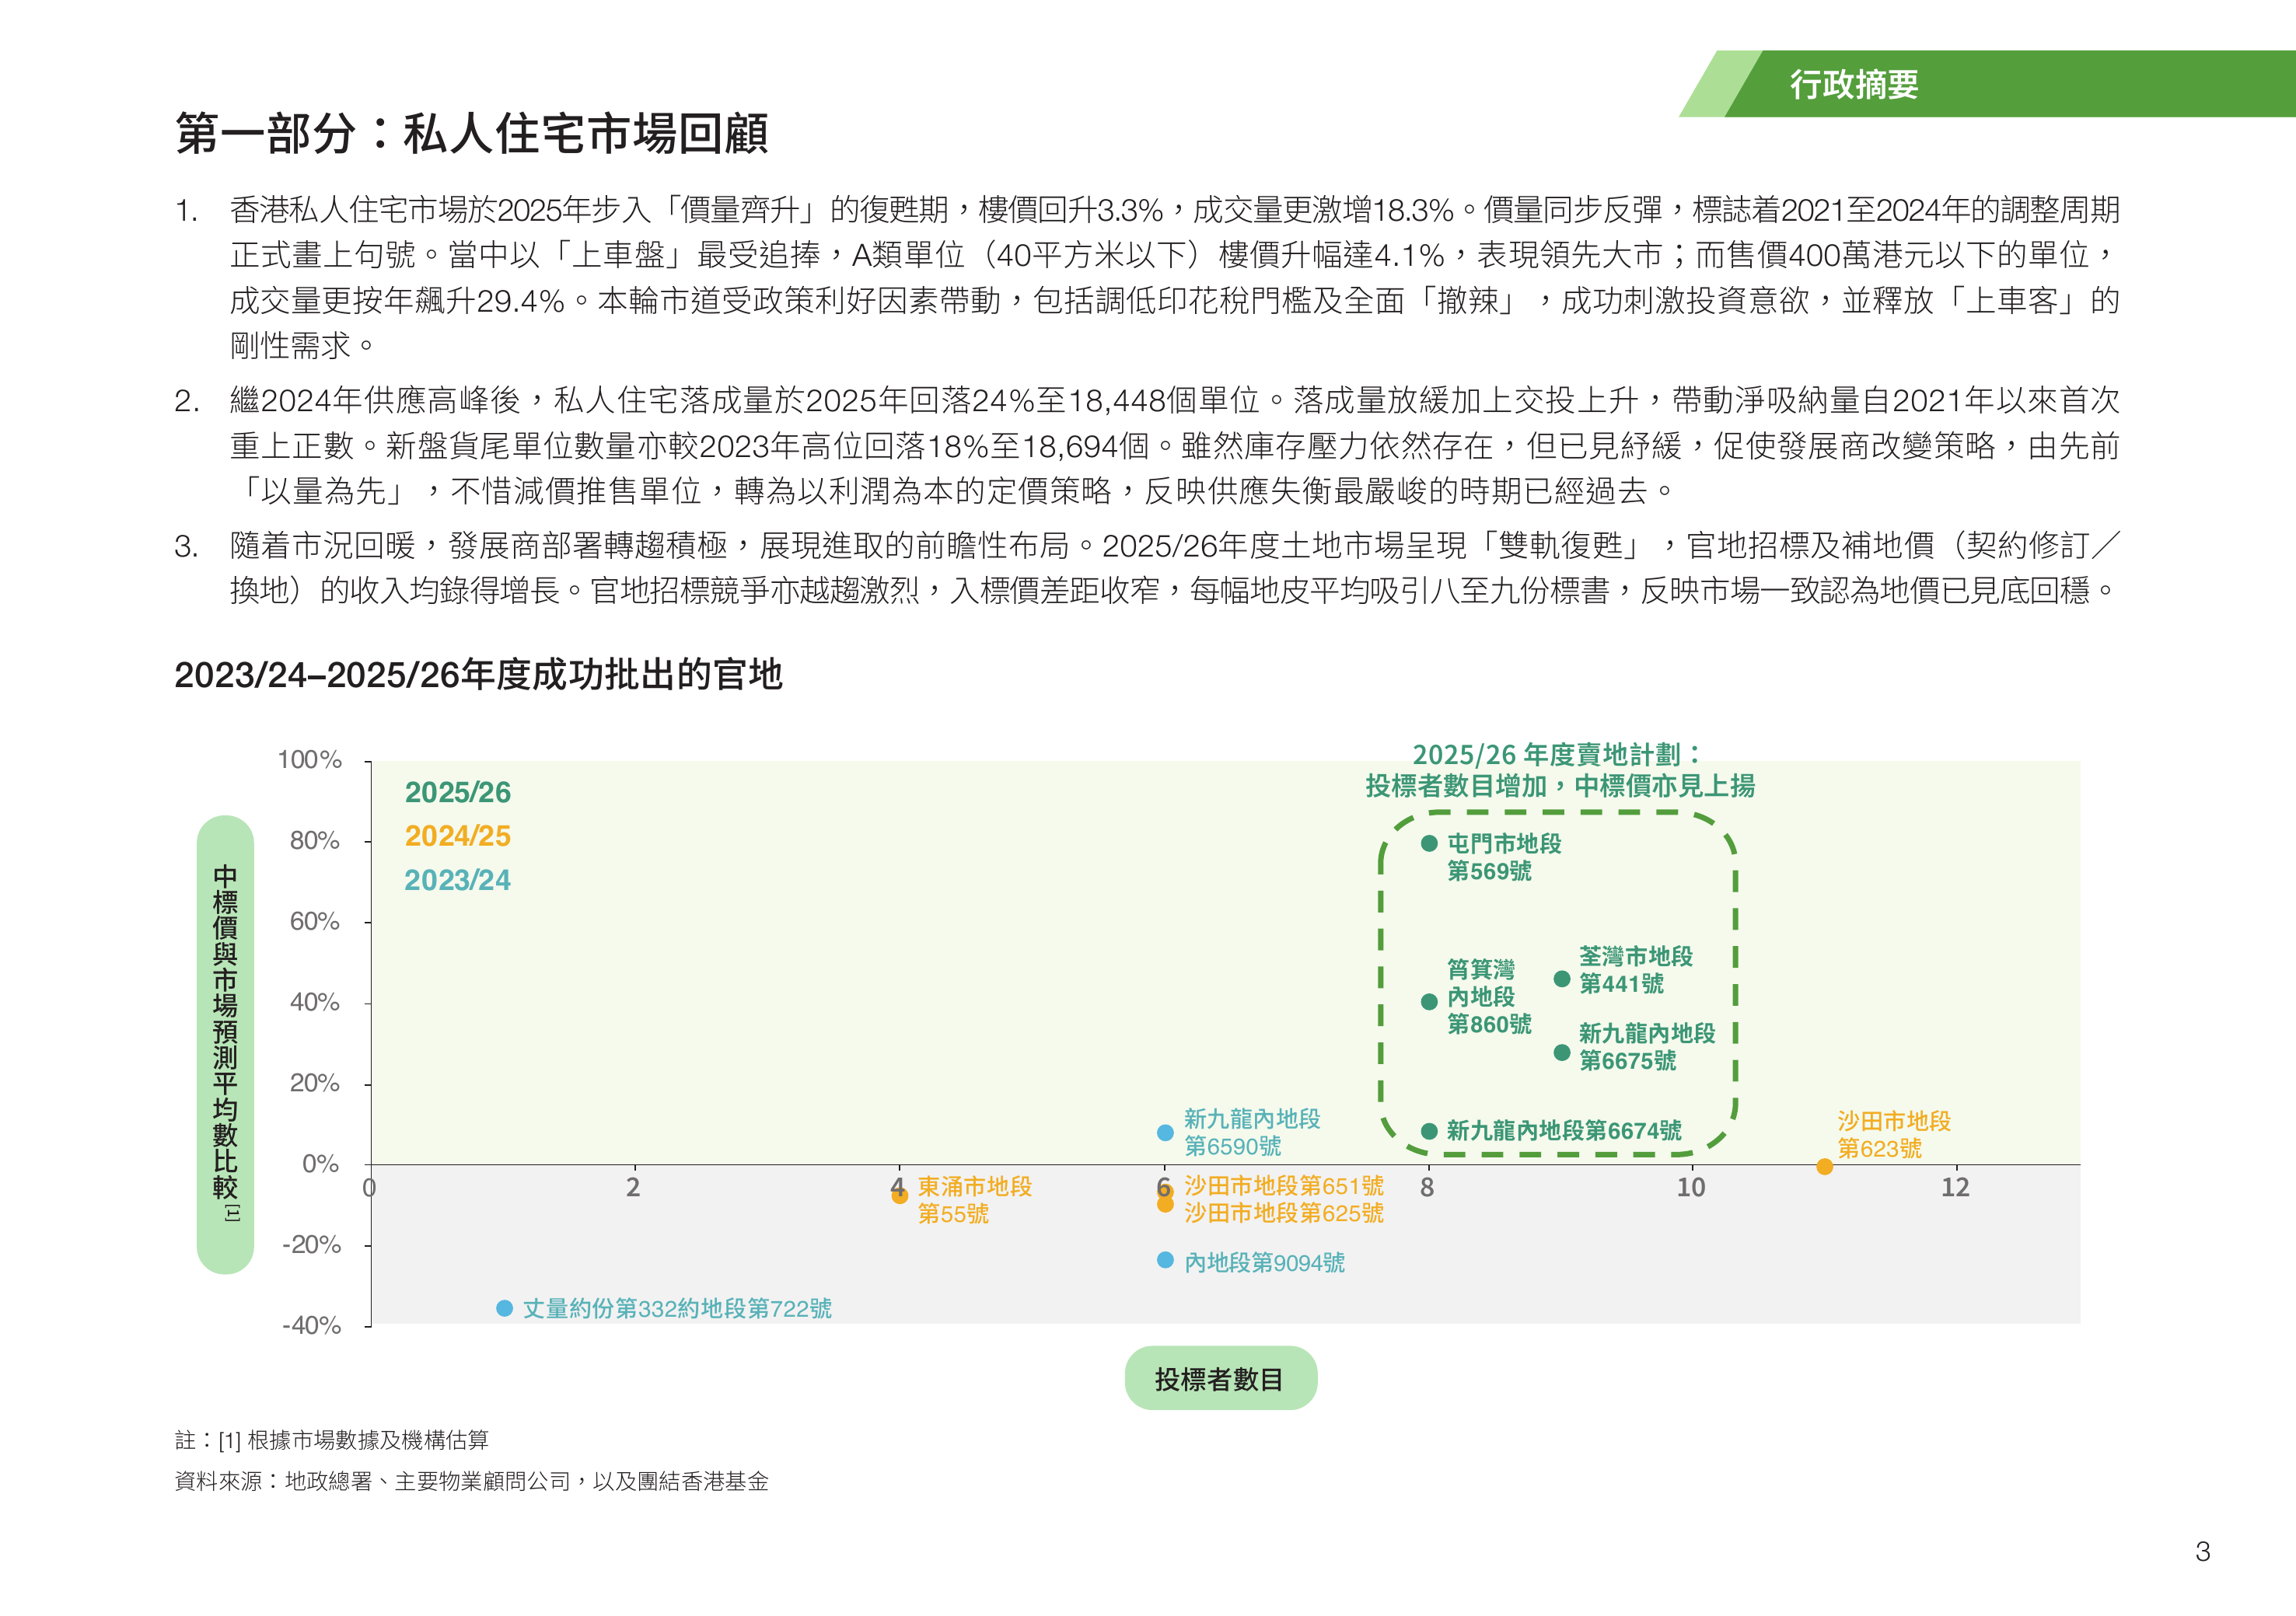Click the vertical axis label 中標價與市場預測平均數比較
Screen dimensions: 2296x1616
click(226, 1044)
